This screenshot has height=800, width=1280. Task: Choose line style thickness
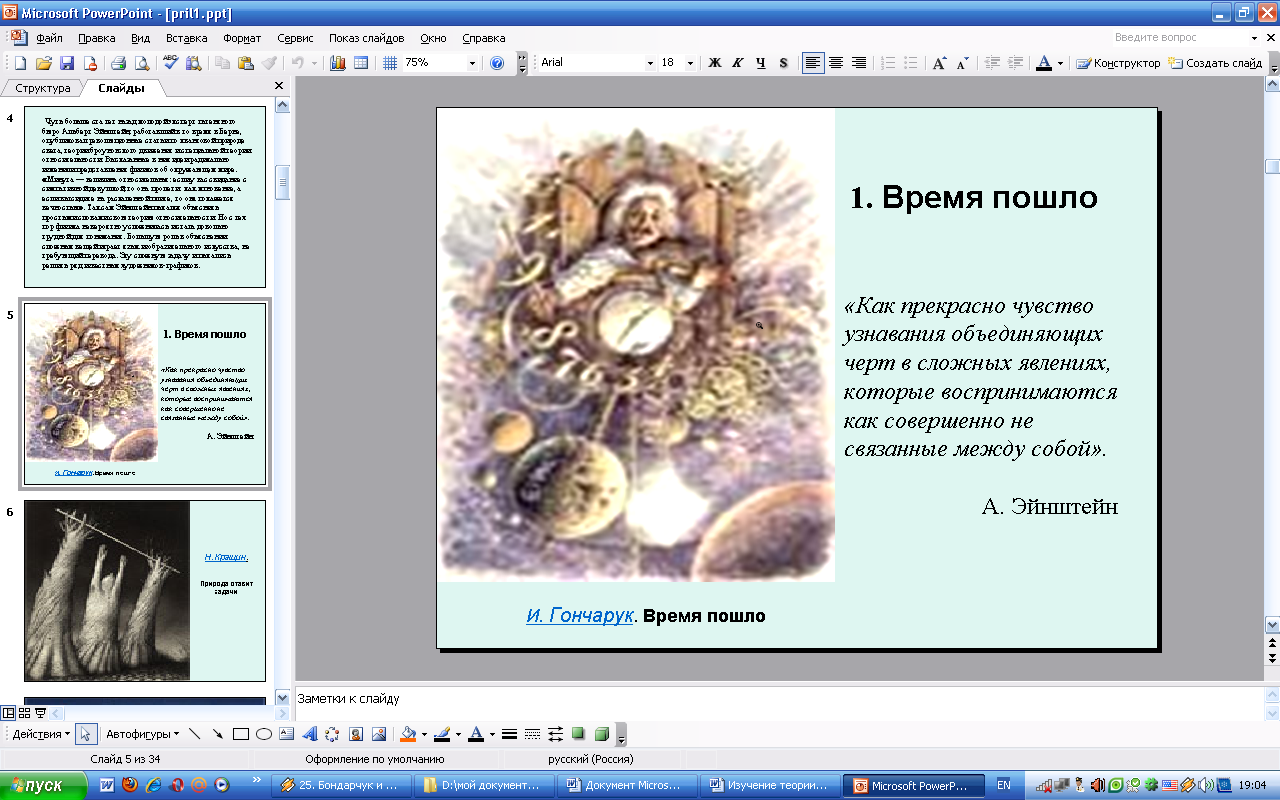click(x=509, y=734)
